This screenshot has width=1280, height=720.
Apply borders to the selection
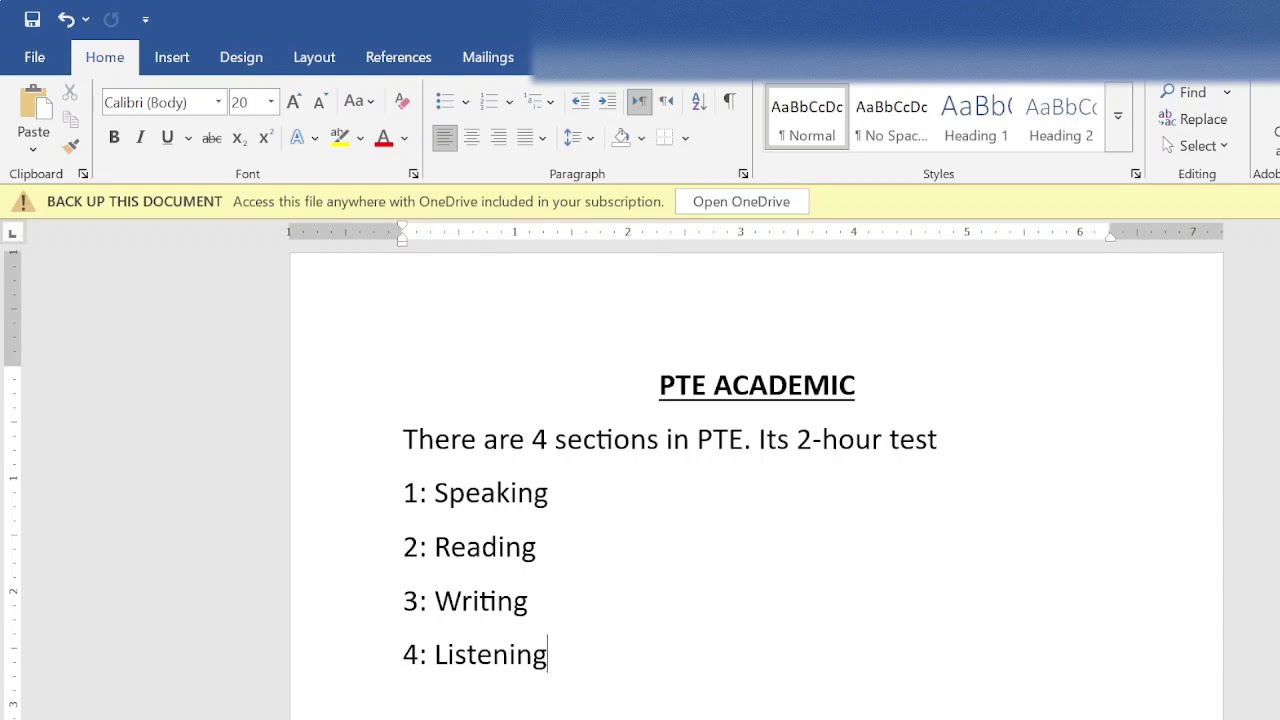tap(665, 138)
